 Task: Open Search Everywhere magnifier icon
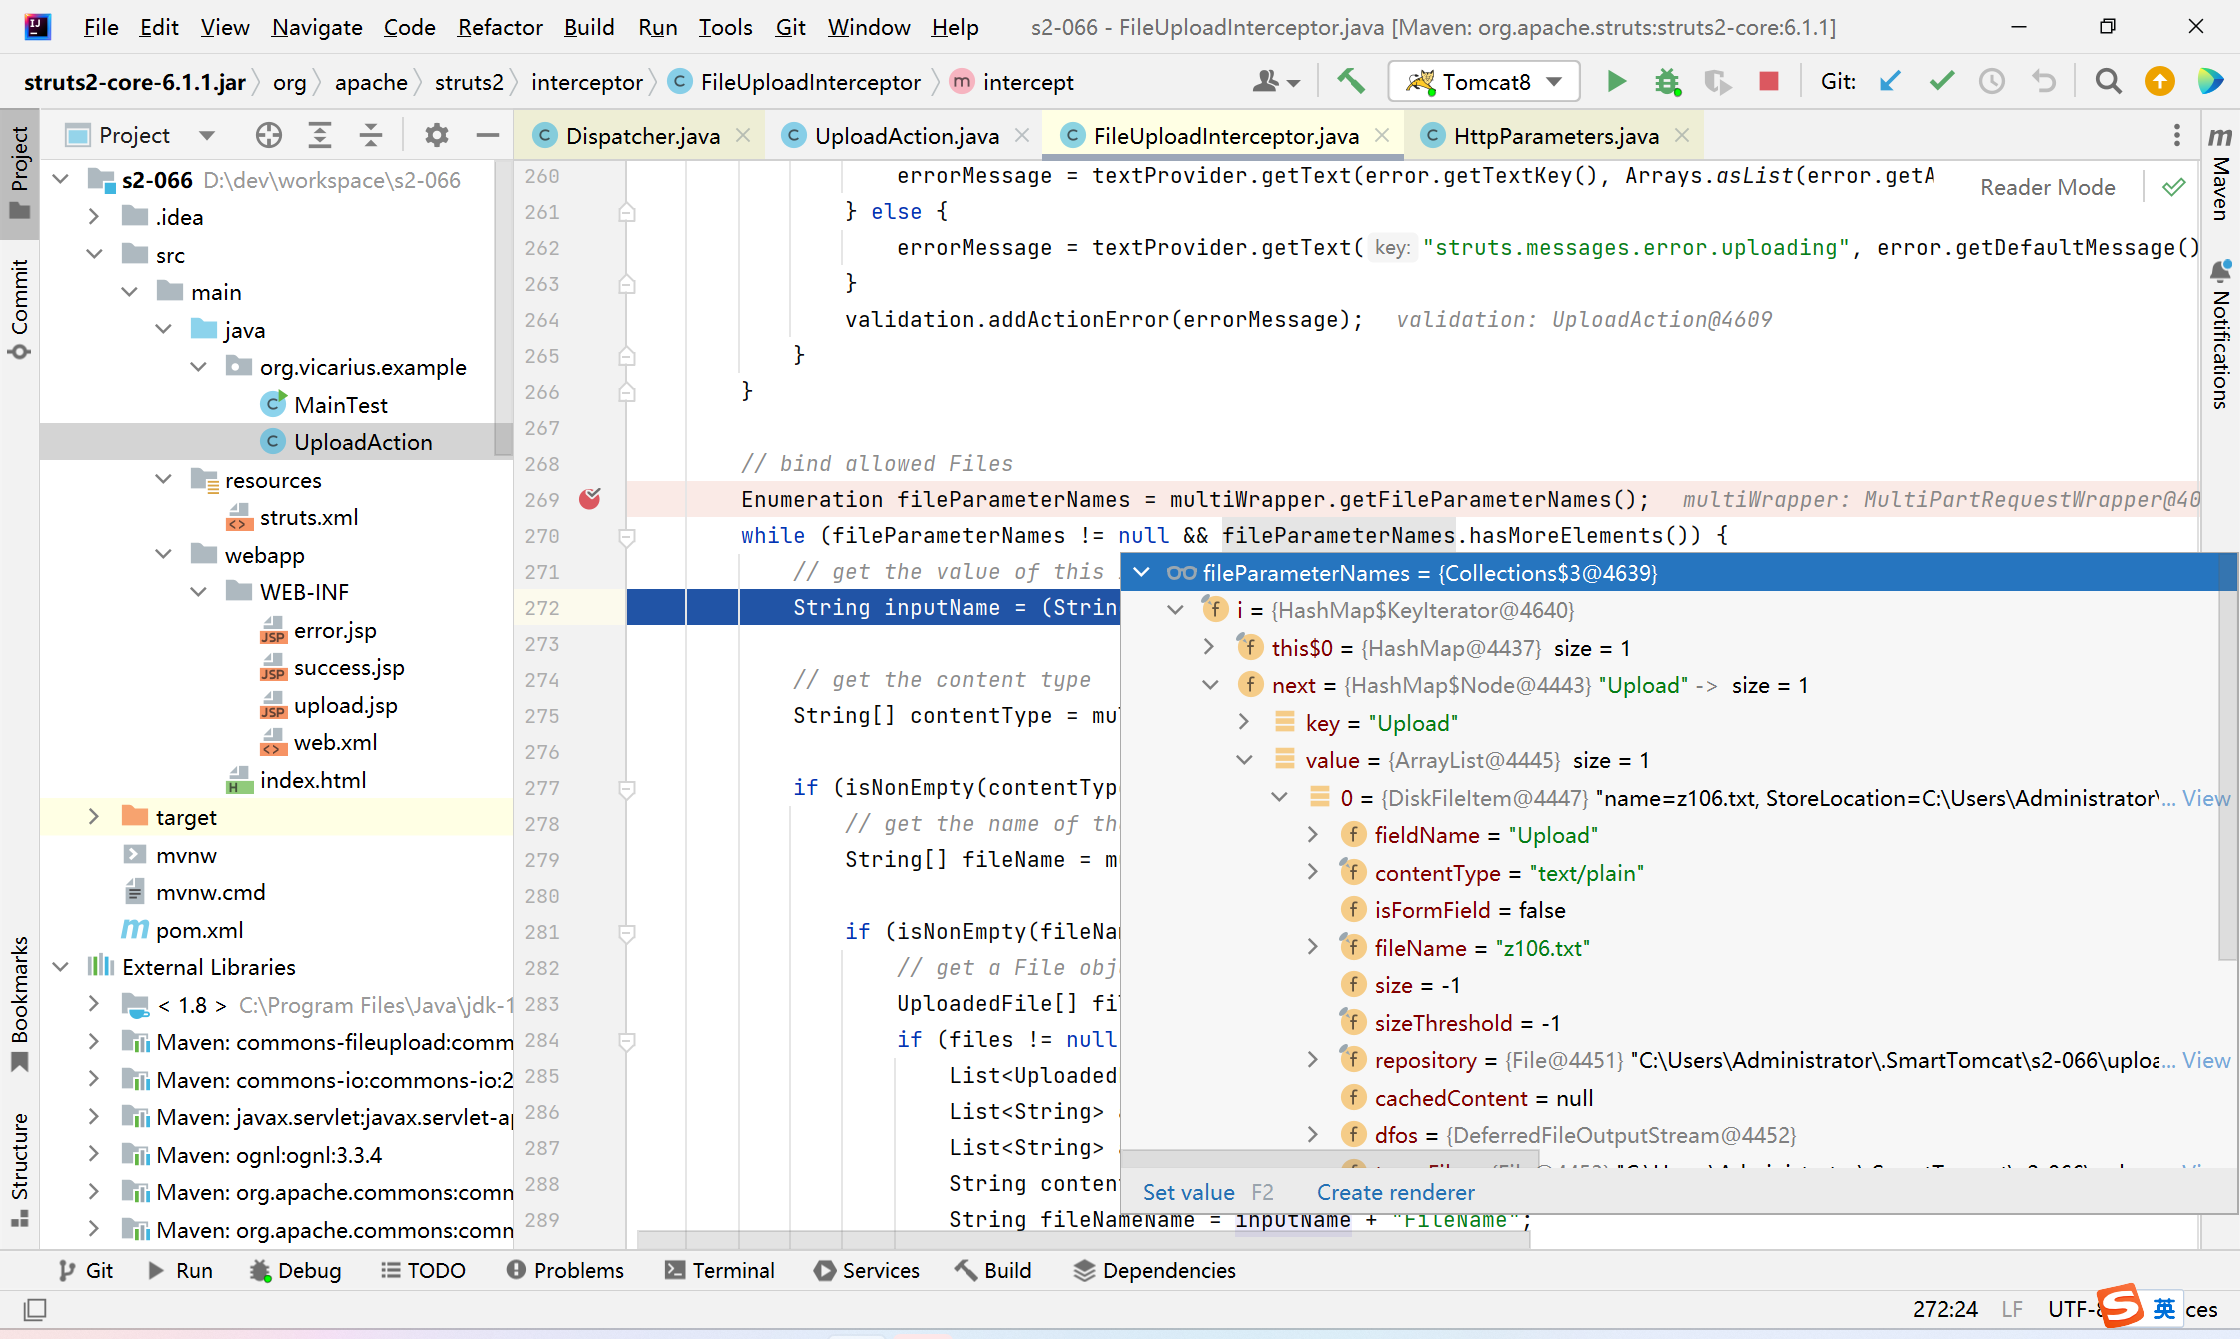(x=2108, y=82)
